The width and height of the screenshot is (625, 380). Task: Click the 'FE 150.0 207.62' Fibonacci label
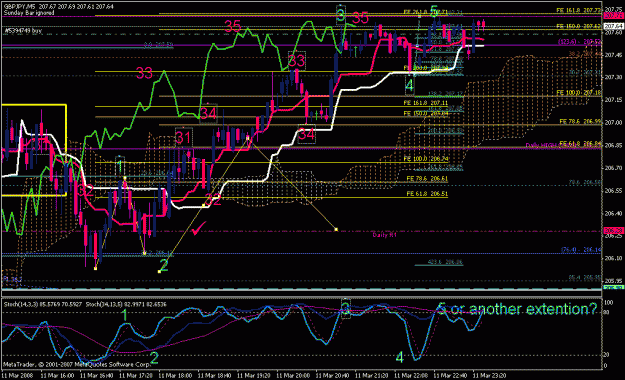click(578, 26)
